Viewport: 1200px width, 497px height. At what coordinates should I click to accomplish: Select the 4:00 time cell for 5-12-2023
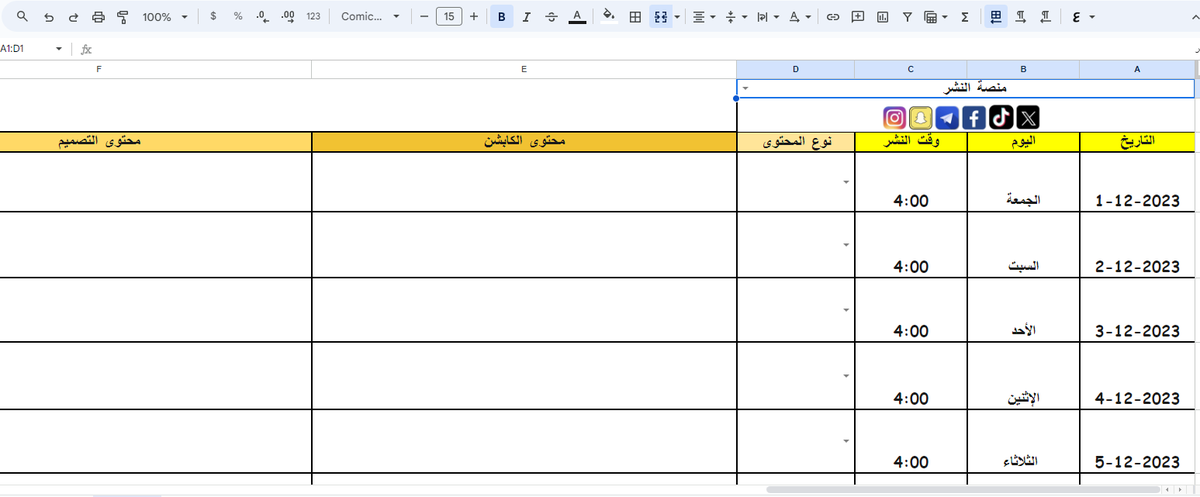911,441
